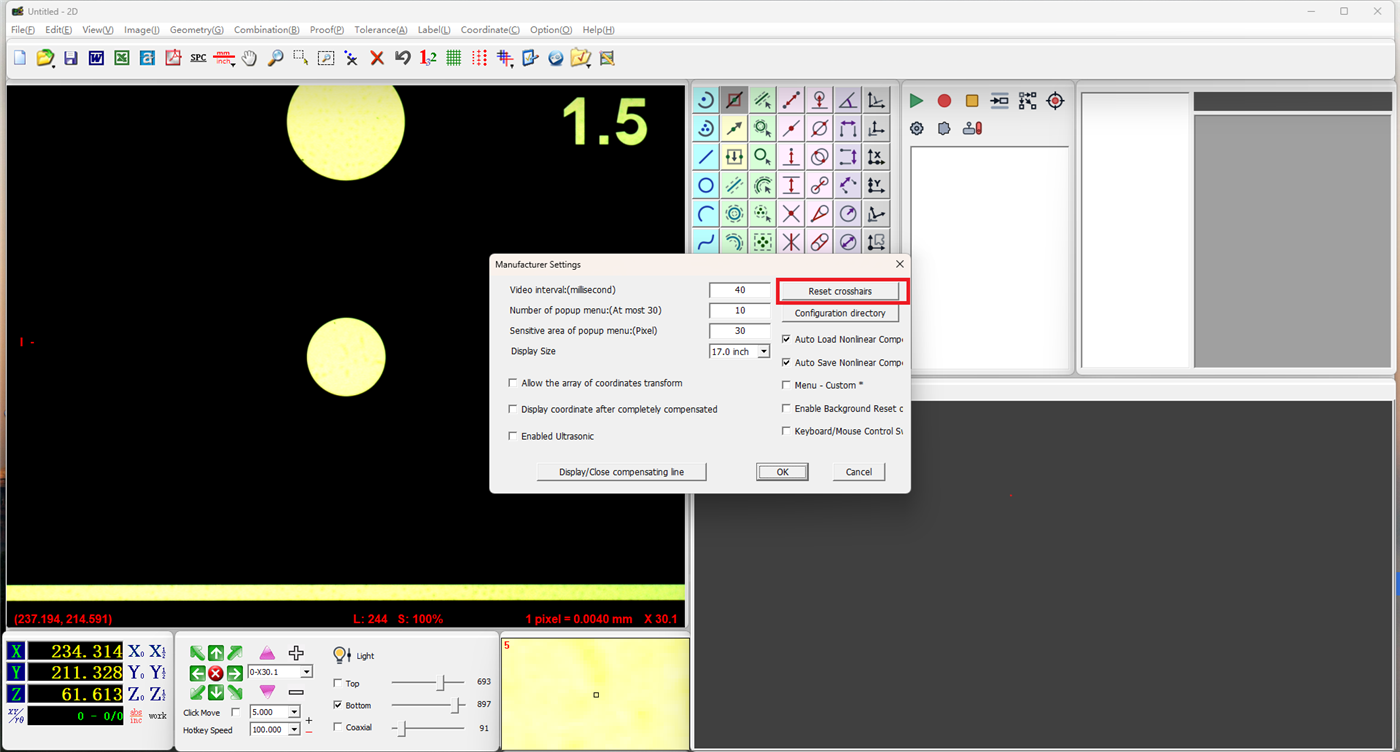Open the mm/inch unit dropdown in toolbar
Viewport: 1400px width, 752px height.
(225, 58)
